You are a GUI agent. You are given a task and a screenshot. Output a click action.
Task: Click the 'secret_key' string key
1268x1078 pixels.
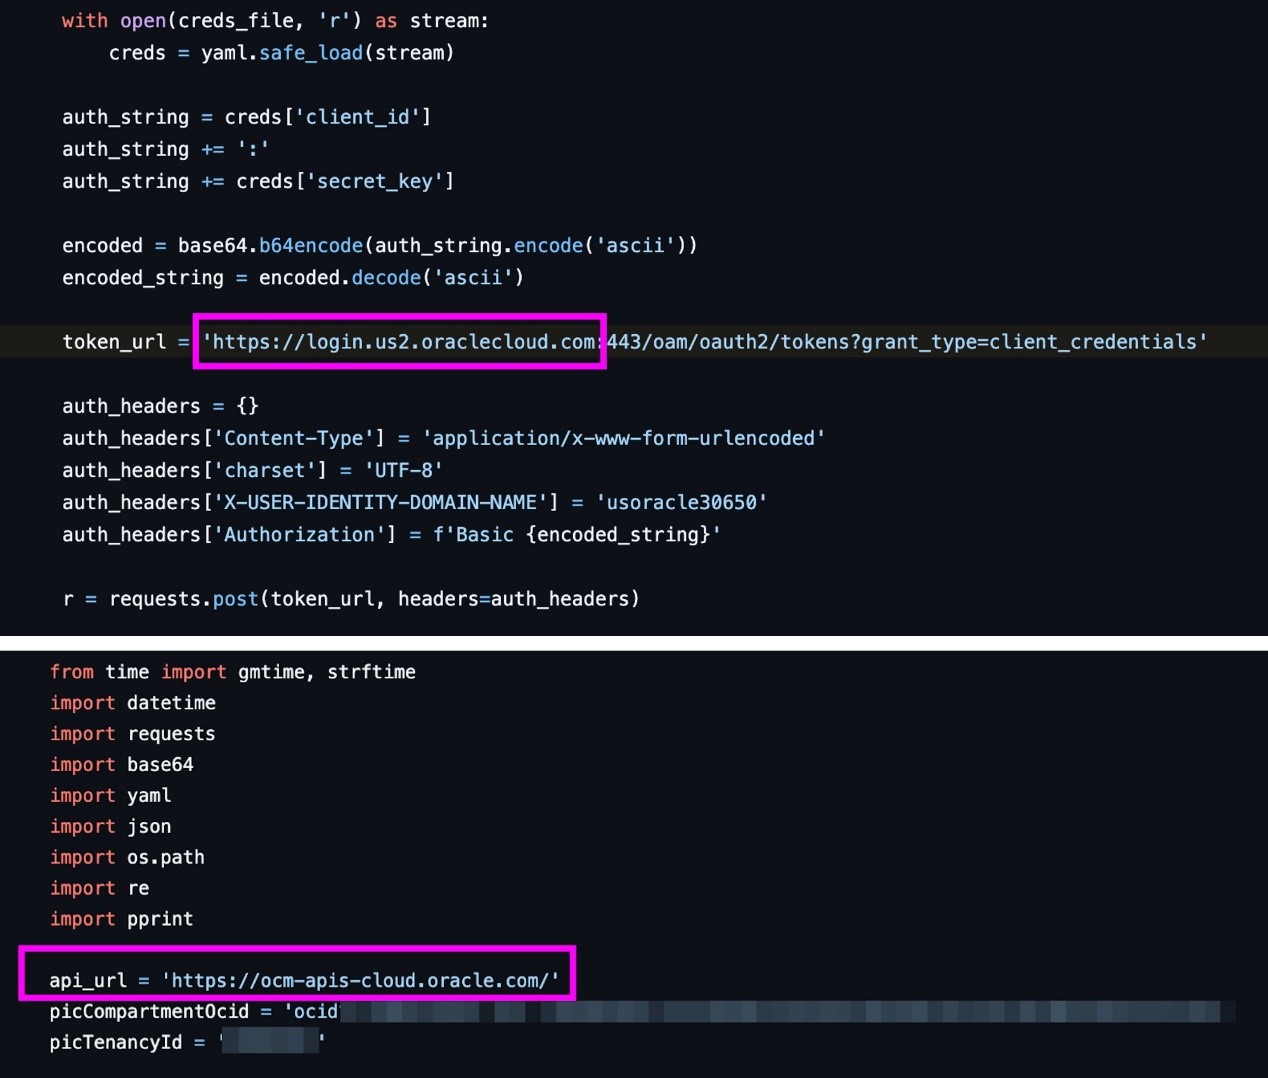point(375,181)
